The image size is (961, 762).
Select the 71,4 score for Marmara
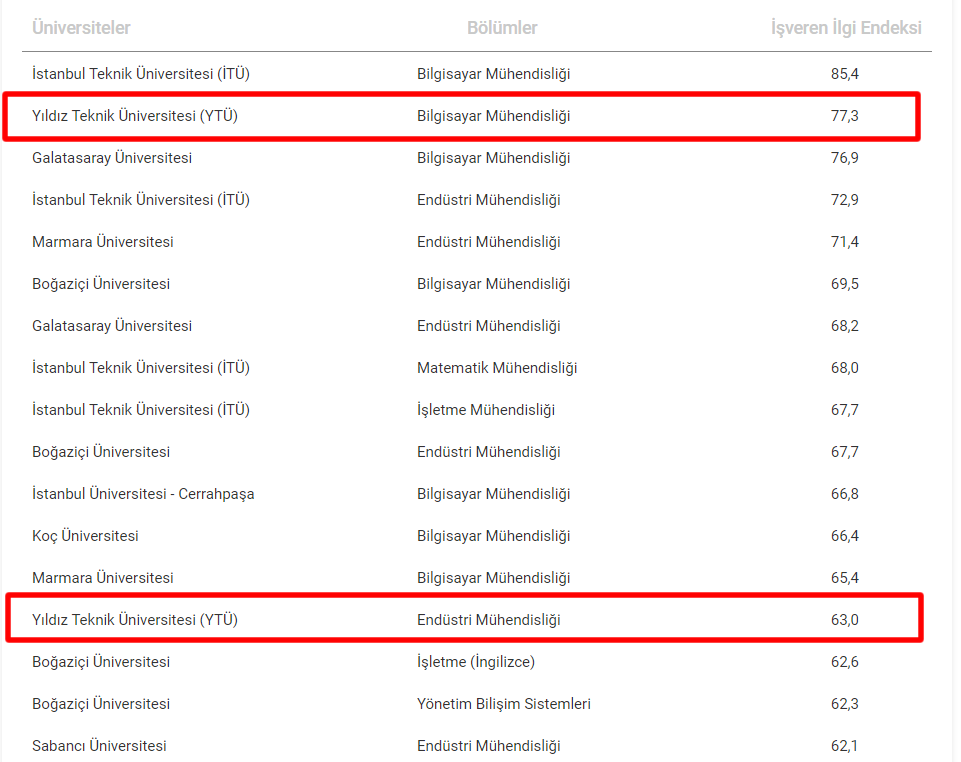844,242
